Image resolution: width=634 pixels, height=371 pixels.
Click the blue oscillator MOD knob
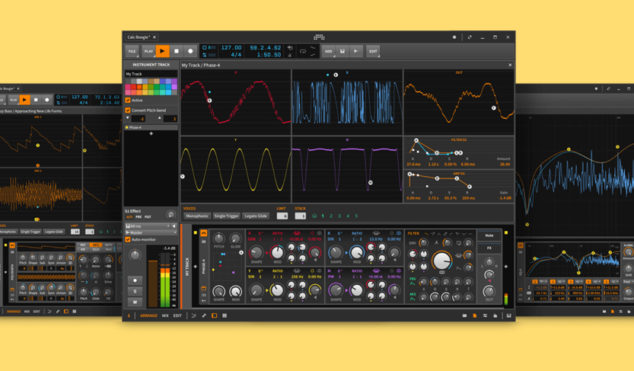click(357, 253)
